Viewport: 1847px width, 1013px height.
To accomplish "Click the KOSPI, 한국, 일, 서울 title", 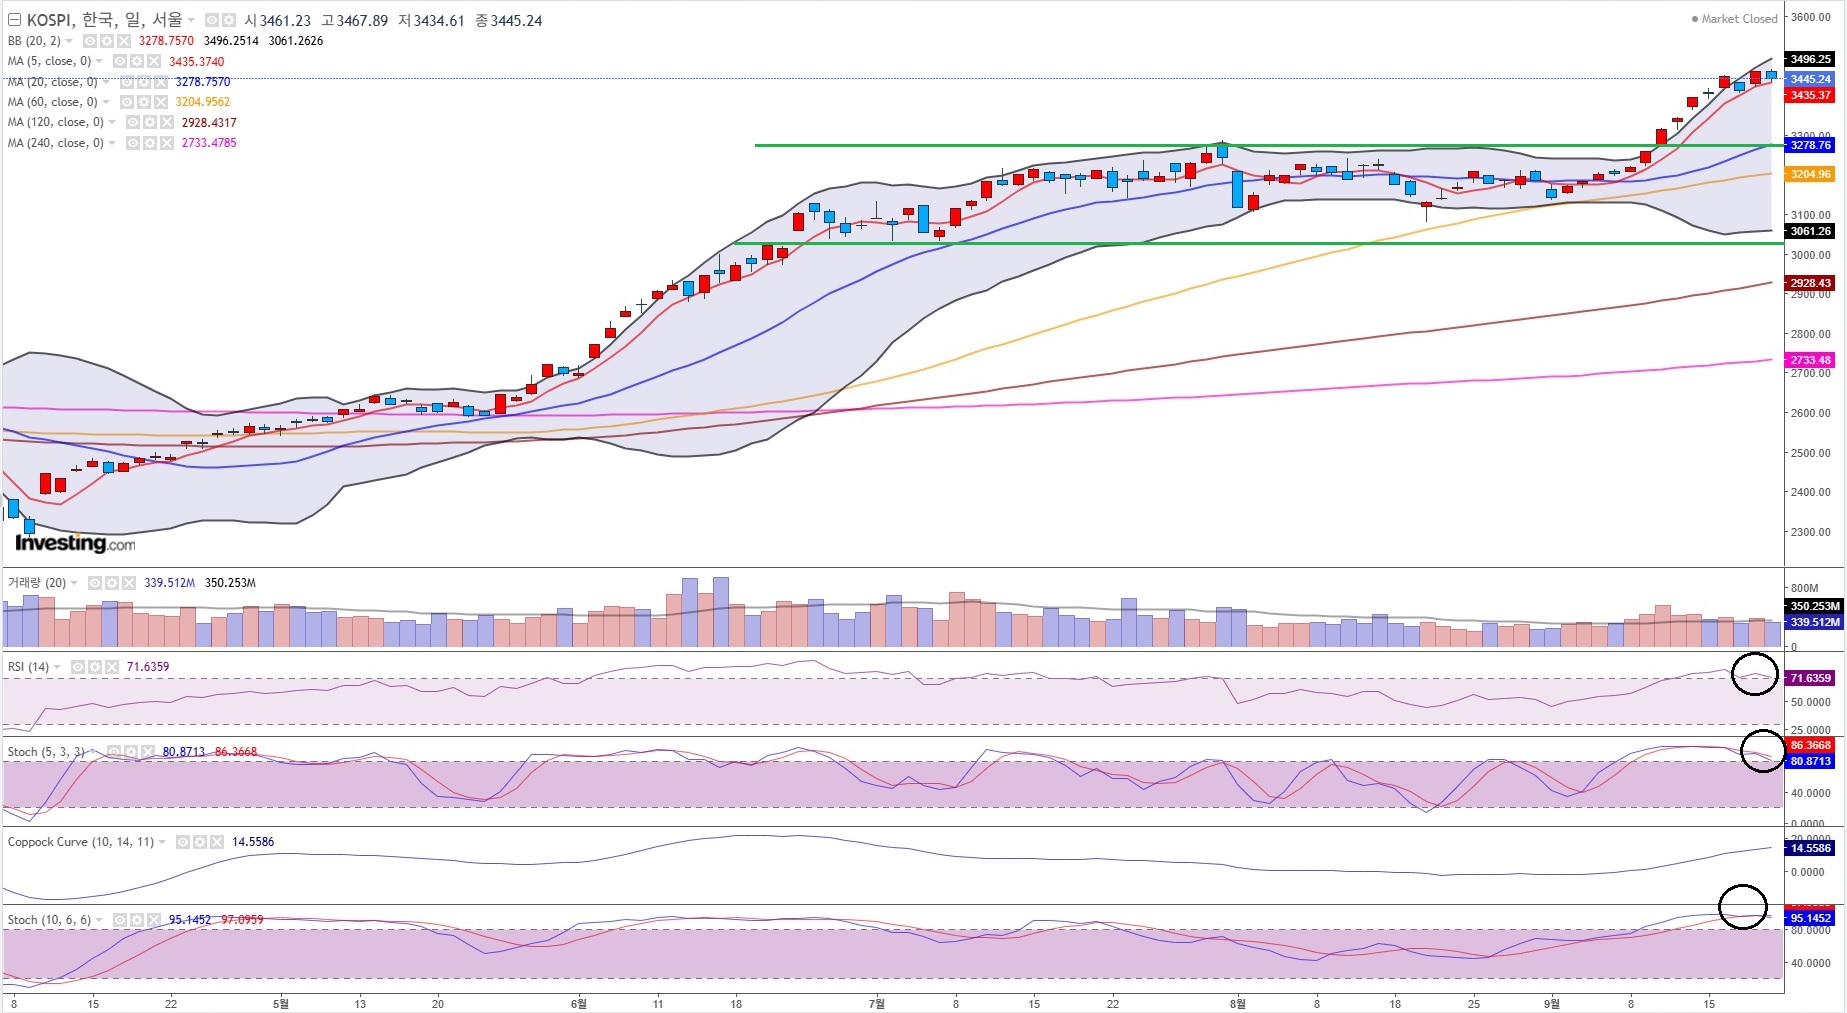I will click(x=105, y=20).
